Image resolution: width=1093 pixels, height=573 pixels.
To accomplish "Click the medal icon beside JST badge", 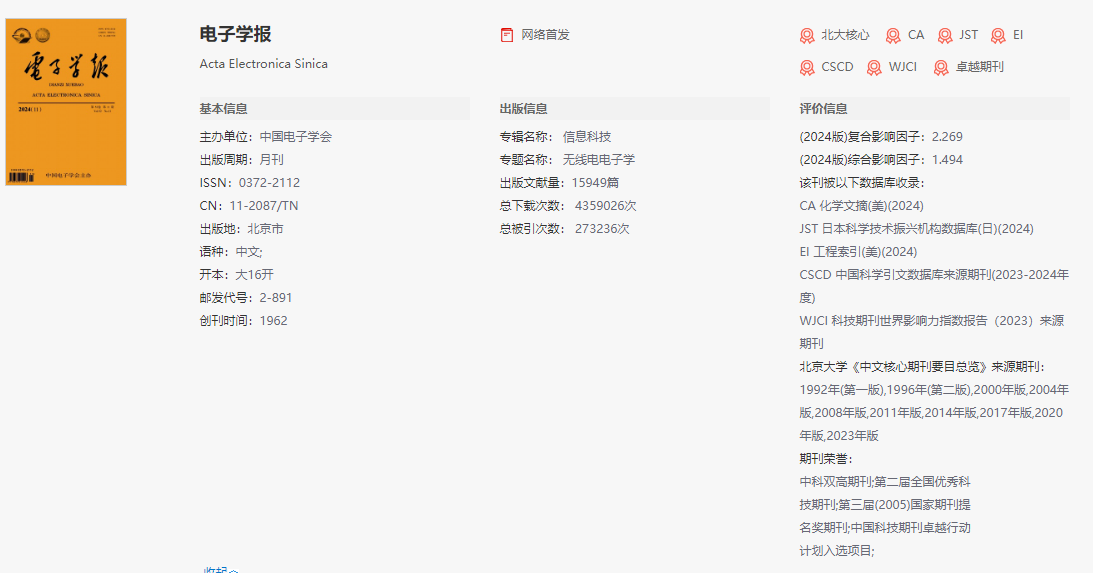I will [945, 36].
